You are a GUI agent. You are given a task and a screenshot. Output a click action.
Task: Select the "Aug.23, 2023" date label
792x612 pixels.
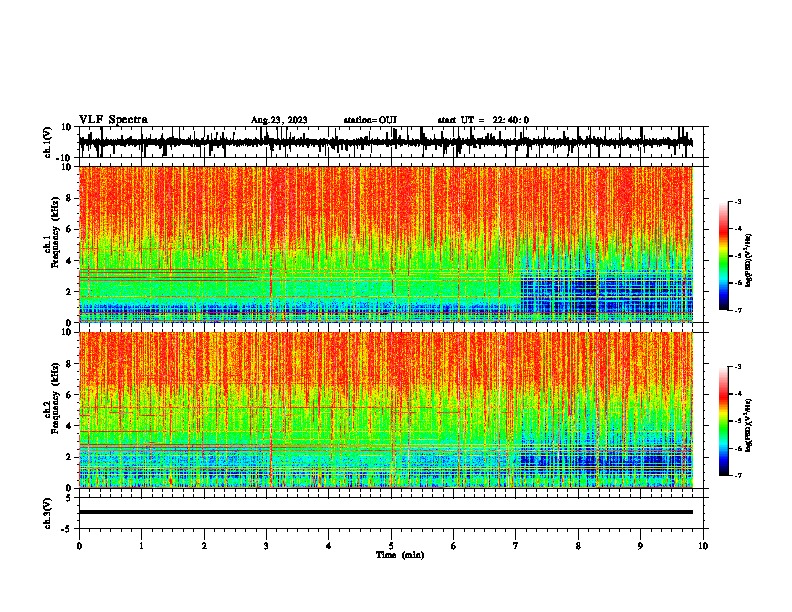coord(279,120)
